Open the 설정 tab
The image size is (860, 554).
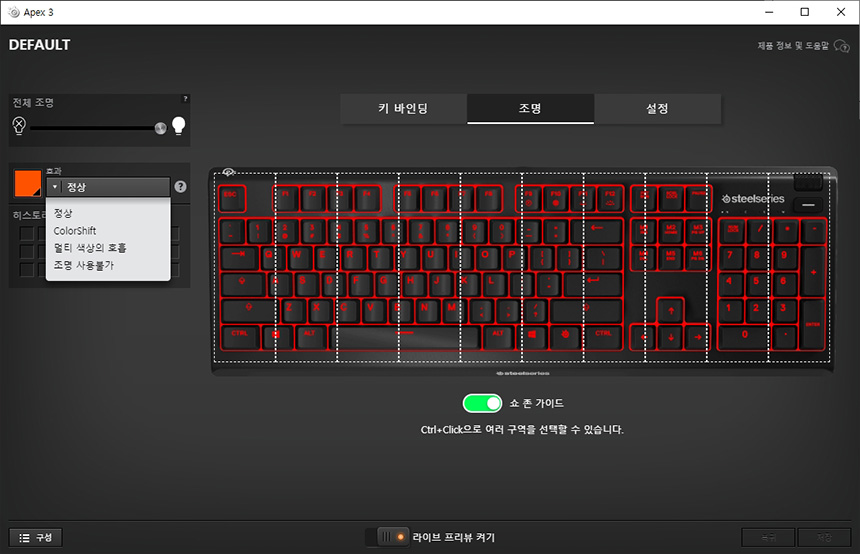657,109
